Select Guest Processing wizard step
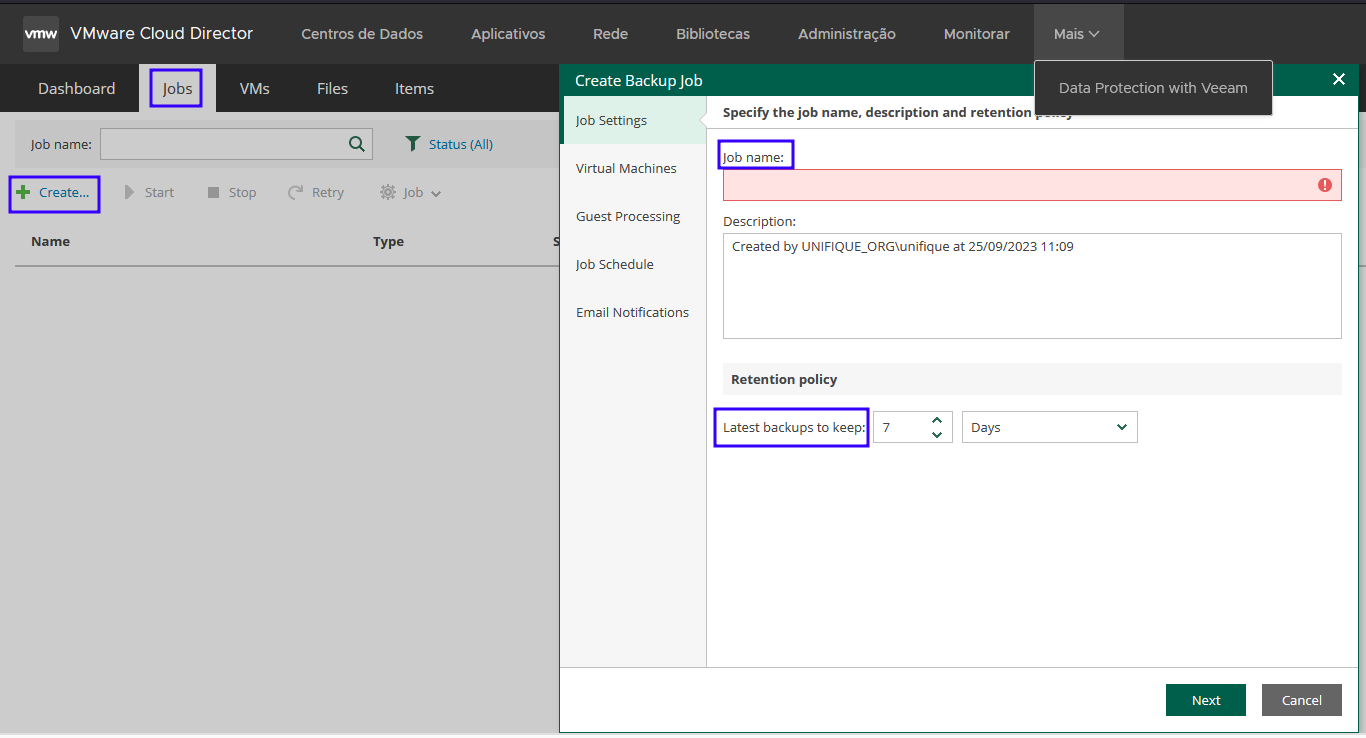The width and height of the screenshot is (1366, 738). tap(633, 216)
